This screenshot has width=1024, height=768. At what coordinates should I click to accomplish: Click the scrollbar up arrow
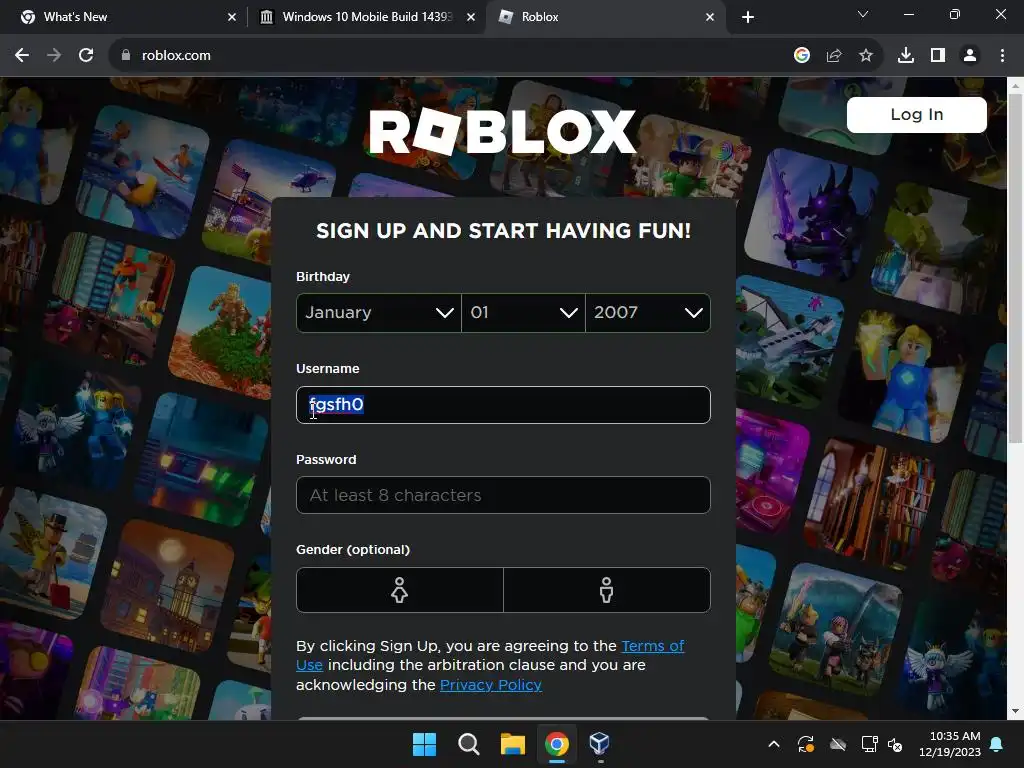pyautogui.click(x=1015, y=85)
